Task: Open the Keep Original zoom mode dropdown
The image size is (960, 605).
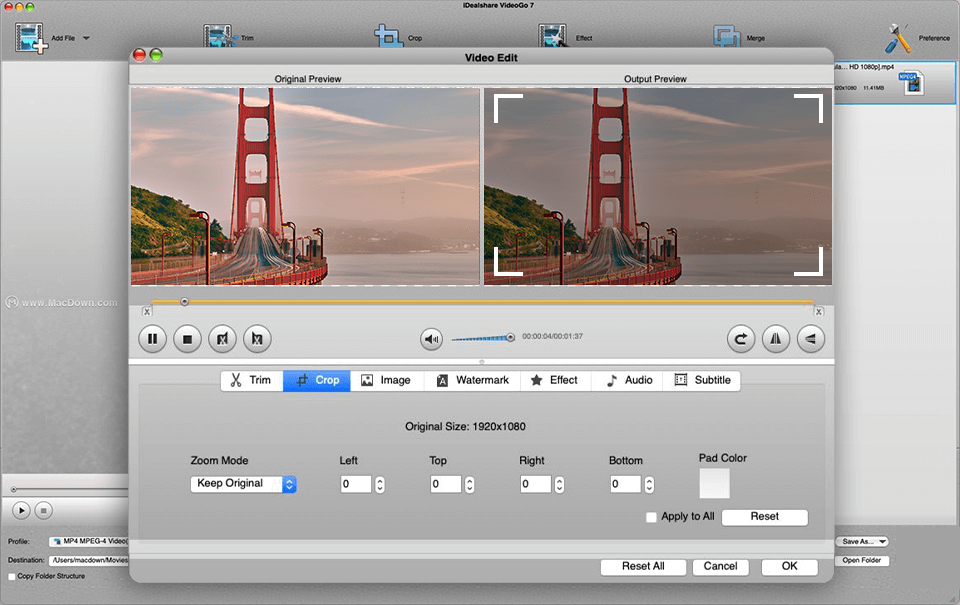Action: pyautogui.click(x=243, y=484)
